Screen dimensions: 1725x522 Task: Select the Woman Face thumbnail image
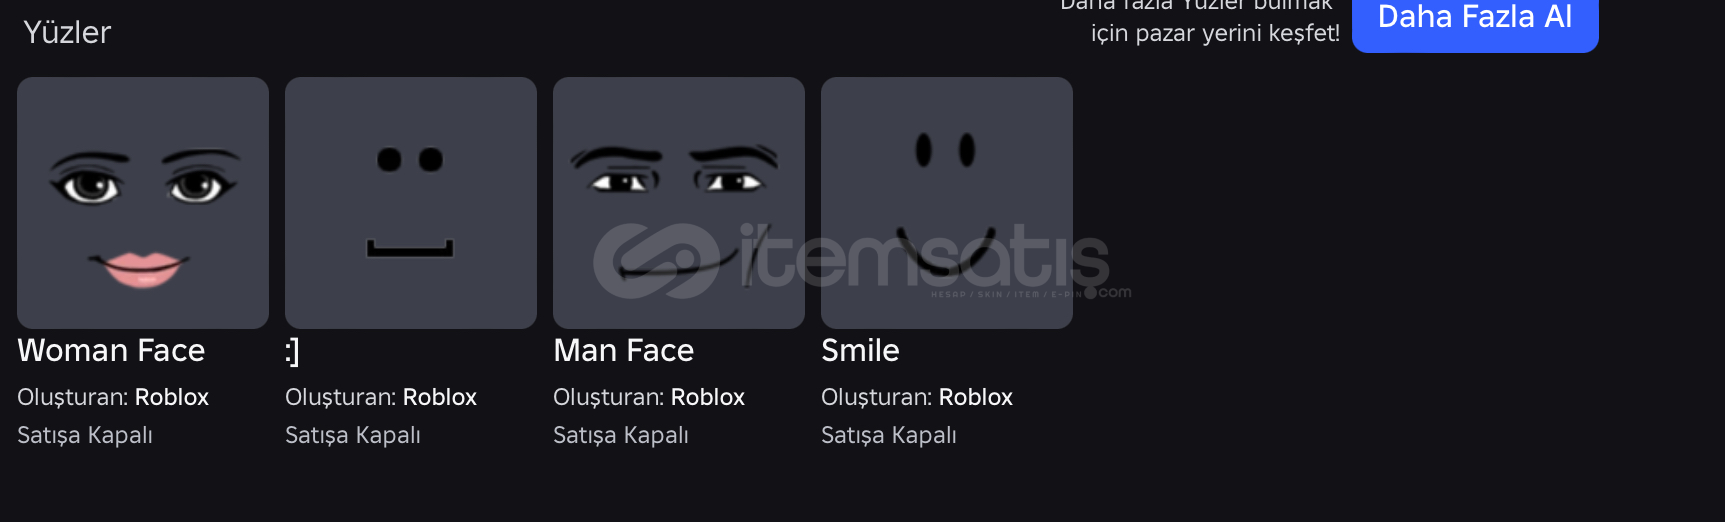click(x=143, y=203)
